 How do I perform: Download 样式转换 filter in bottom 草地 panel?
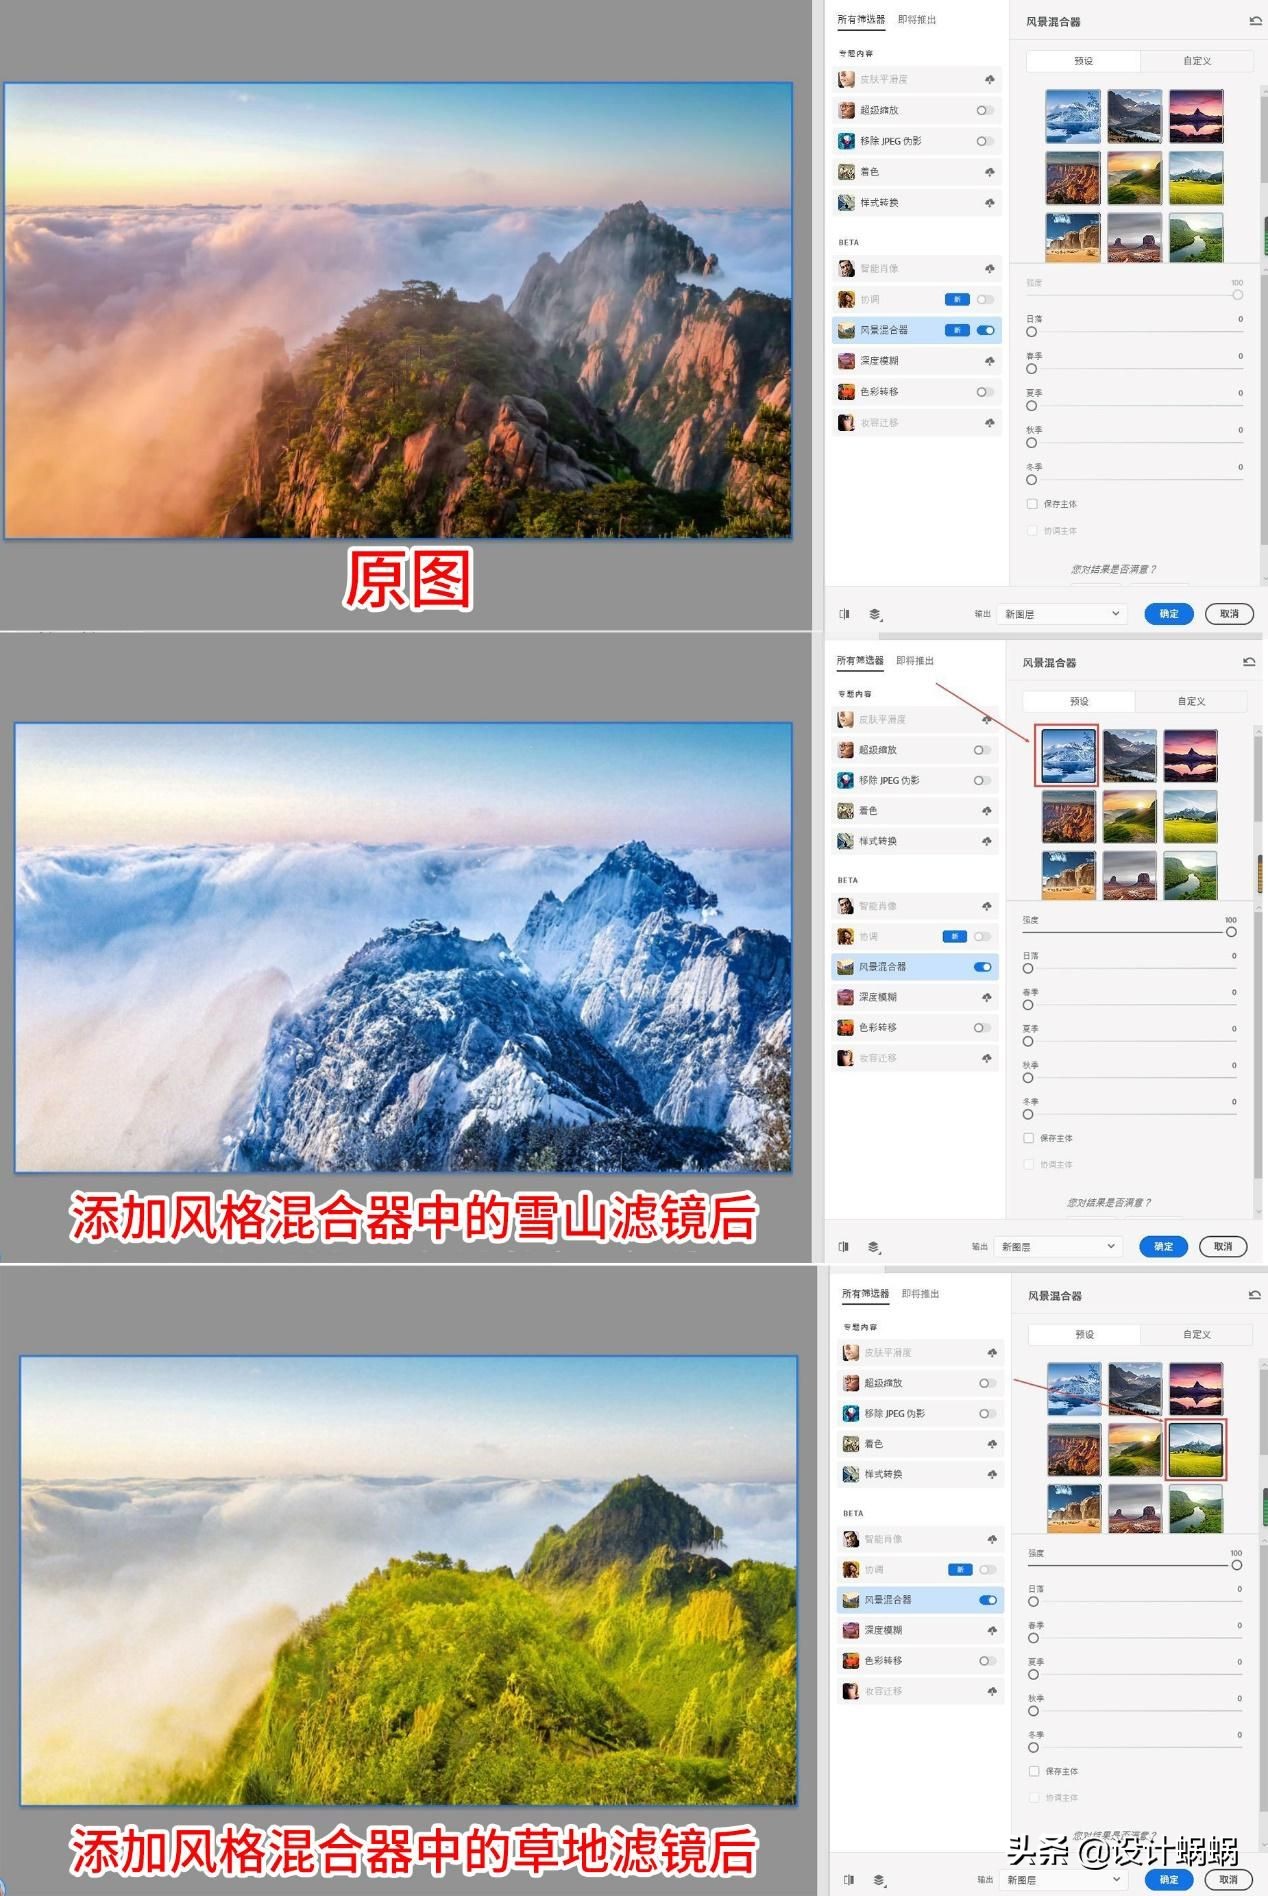[x=992, y=1474]
